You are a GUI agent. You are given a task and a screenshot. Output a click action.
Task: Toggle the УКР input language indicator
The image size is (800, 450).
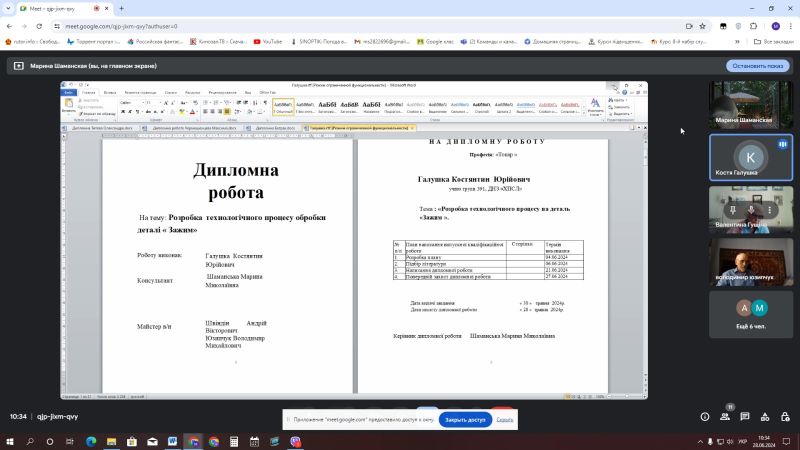[743, 441]
